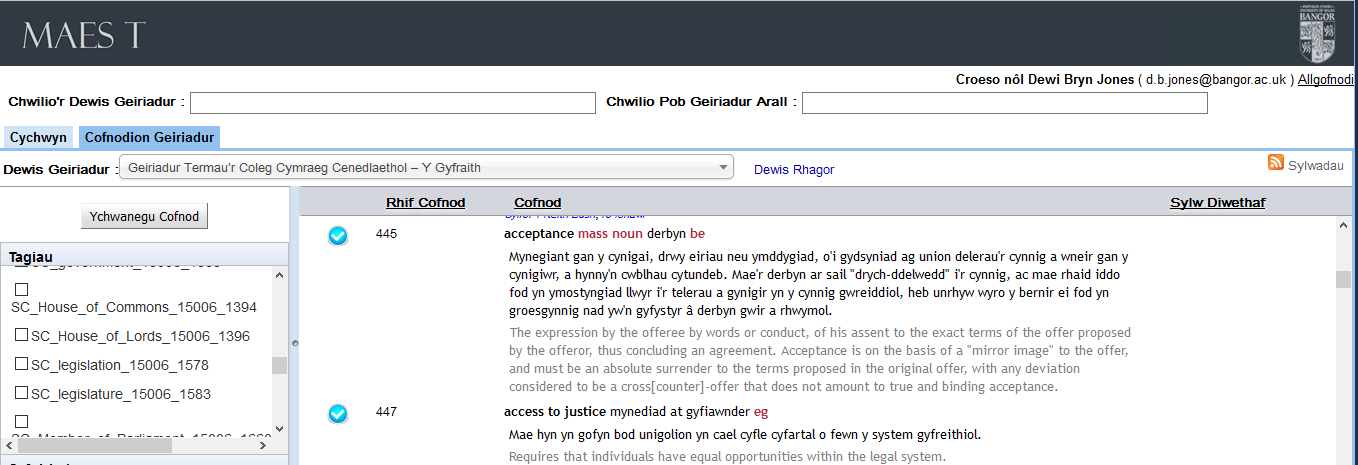Click the Allgofnodi logout link
This screenshot has width=1358, height=465.
coord(1326,80)
